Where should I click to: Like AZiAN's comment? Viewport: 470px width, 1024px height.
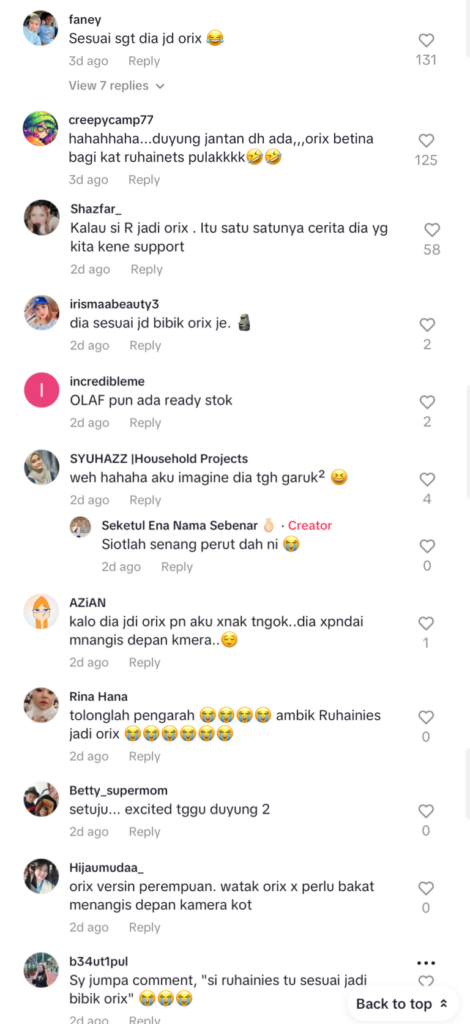coord(426,623)
